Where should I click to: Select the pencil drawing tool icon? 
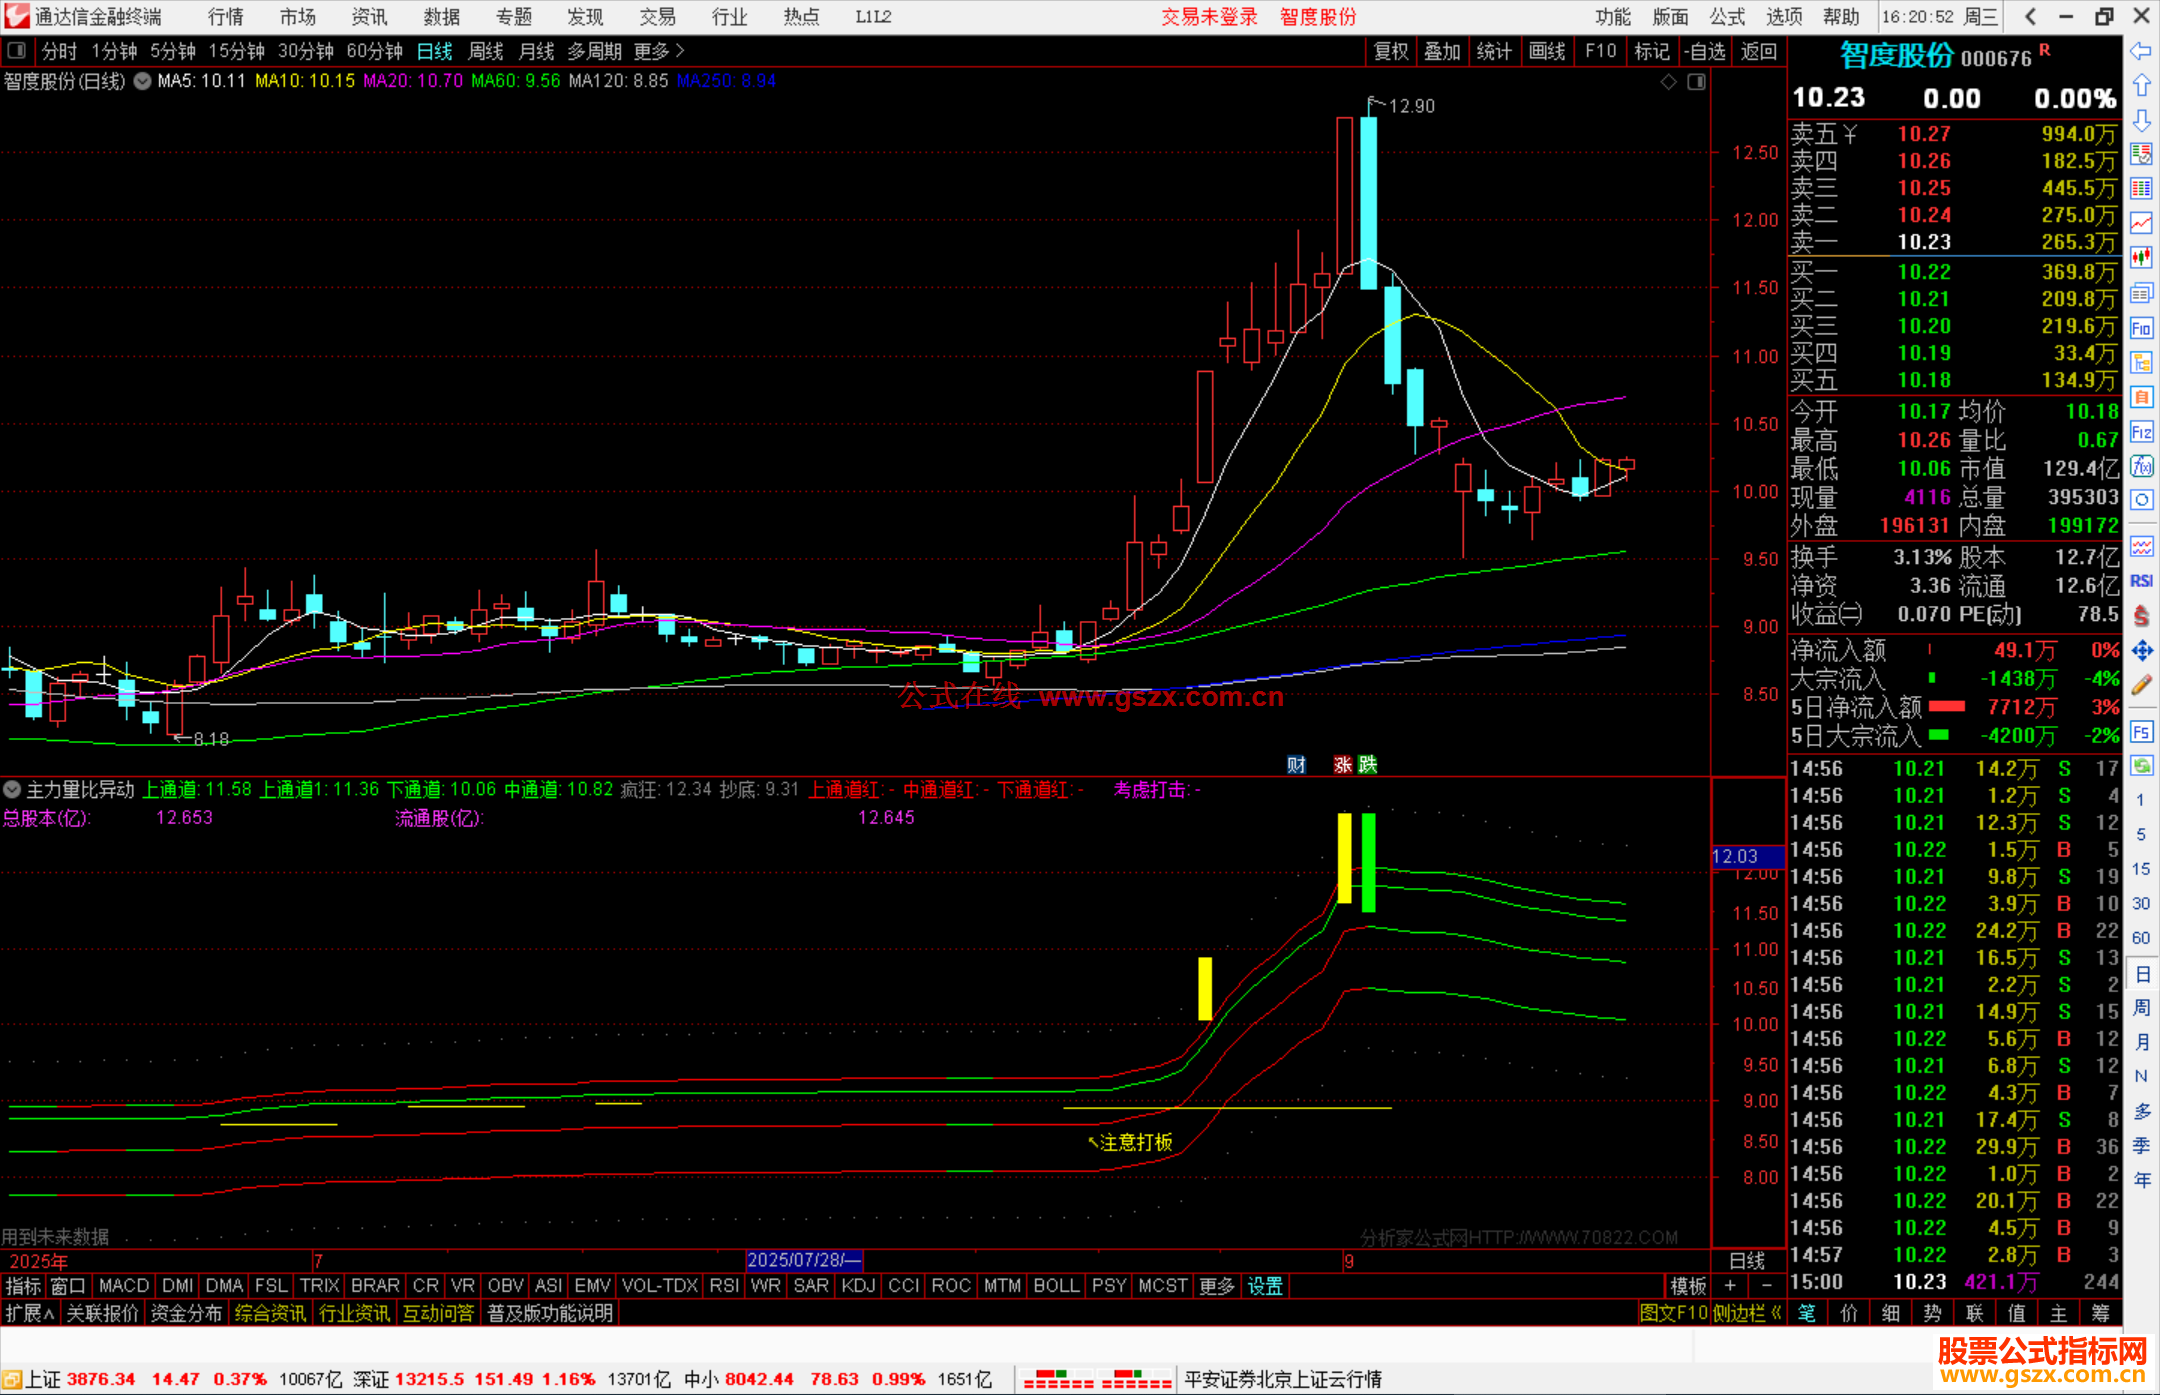2141,686
